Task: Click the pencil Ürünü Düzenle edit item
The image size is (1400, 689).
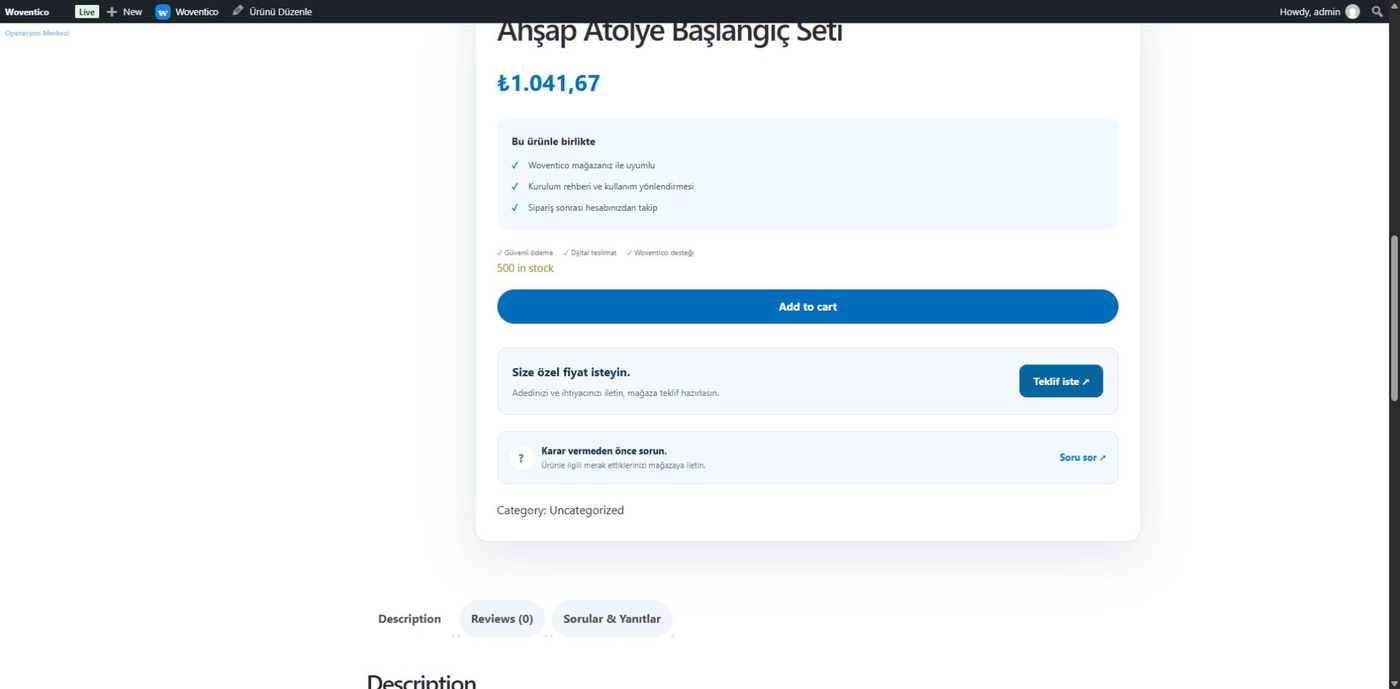Action: (x=272, y=12)
